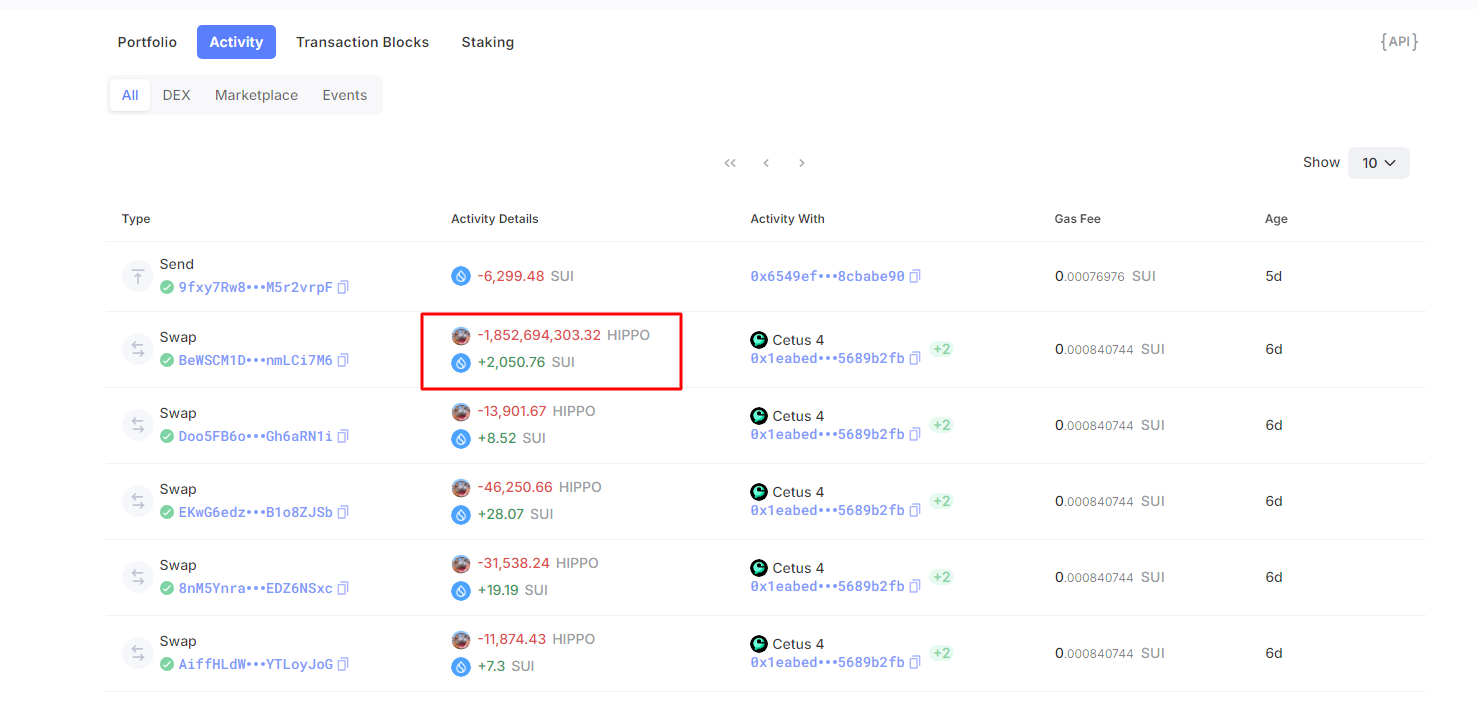Click the Send arrow icon in first row
The width and height of the screenshot is (1478, 701).
pos(137,276)
